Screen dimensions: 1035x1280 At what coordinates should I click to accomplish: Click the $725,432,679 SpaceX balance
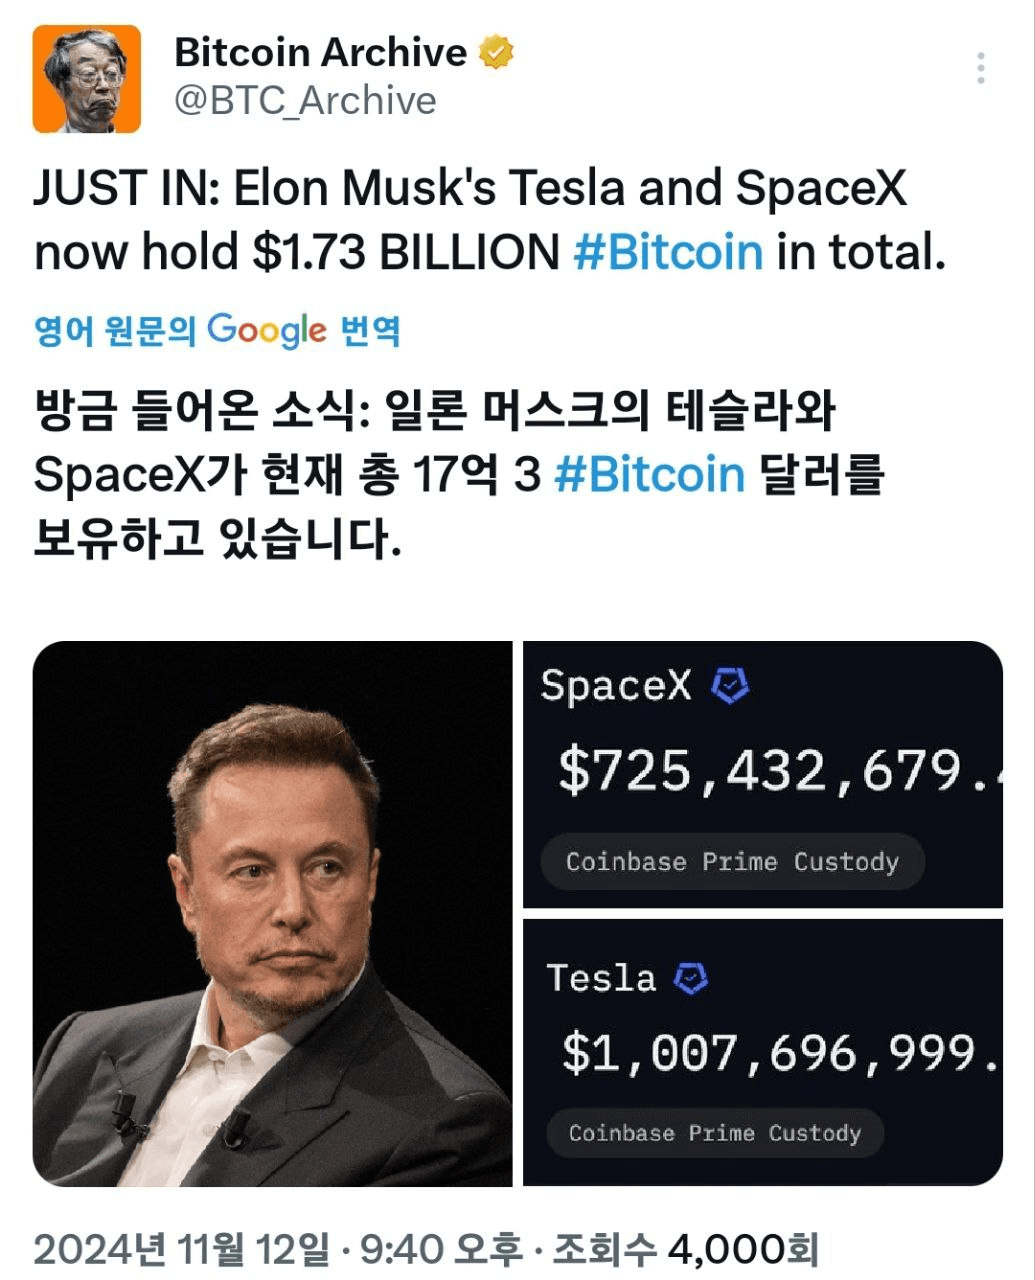[x=780, y=772]
